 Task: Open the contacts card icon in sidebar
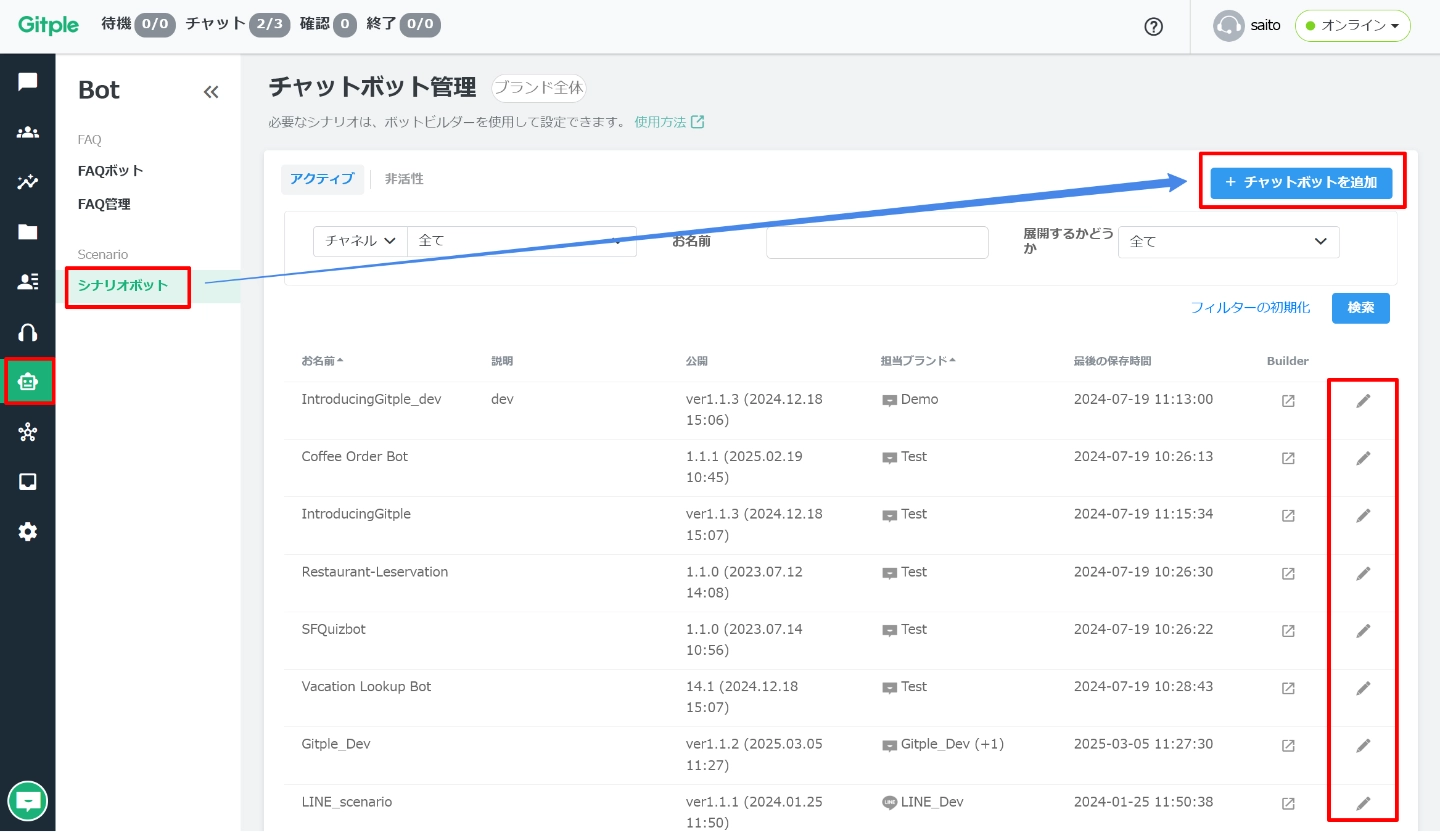(28, 282)
